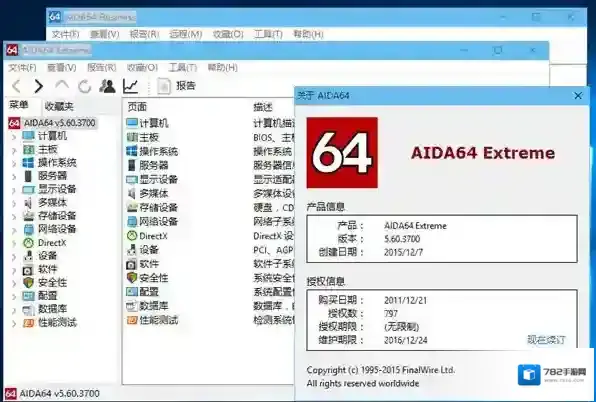Switch to the 菜单 tab
This screenshot has height=402, width=596.
19,105
